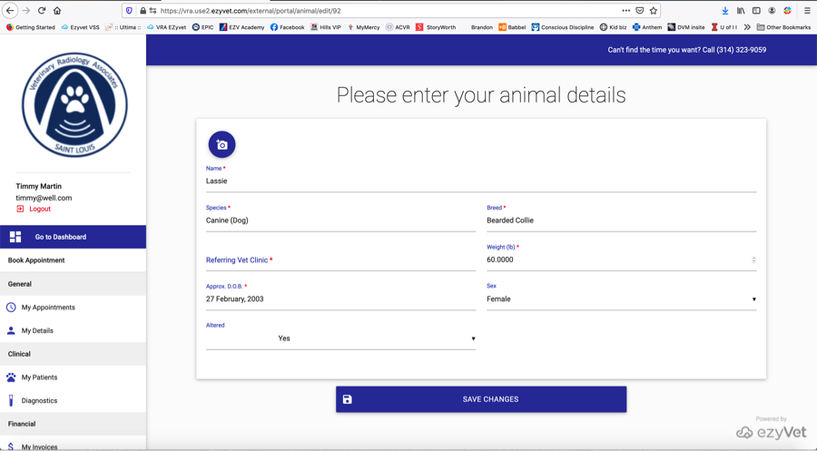Image resolution: width=817 pixels, height=451 pixels.
Task: Click the Referring Vet Clinic field
Action: coord(340,260)
